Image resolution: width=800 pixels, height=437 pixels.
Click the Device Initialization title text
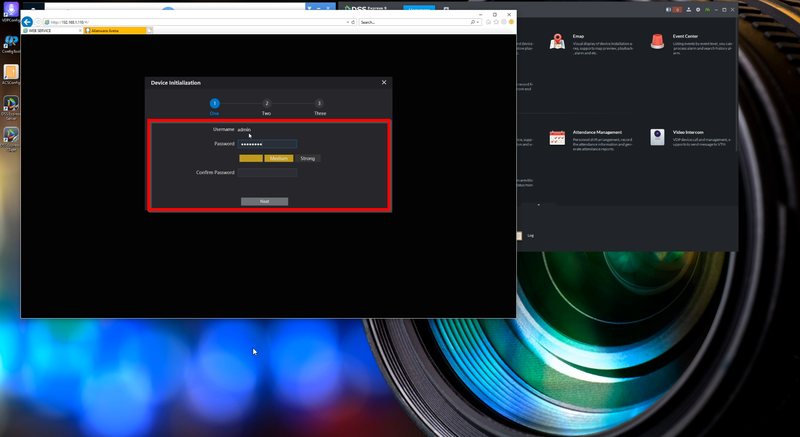(176, 83)
